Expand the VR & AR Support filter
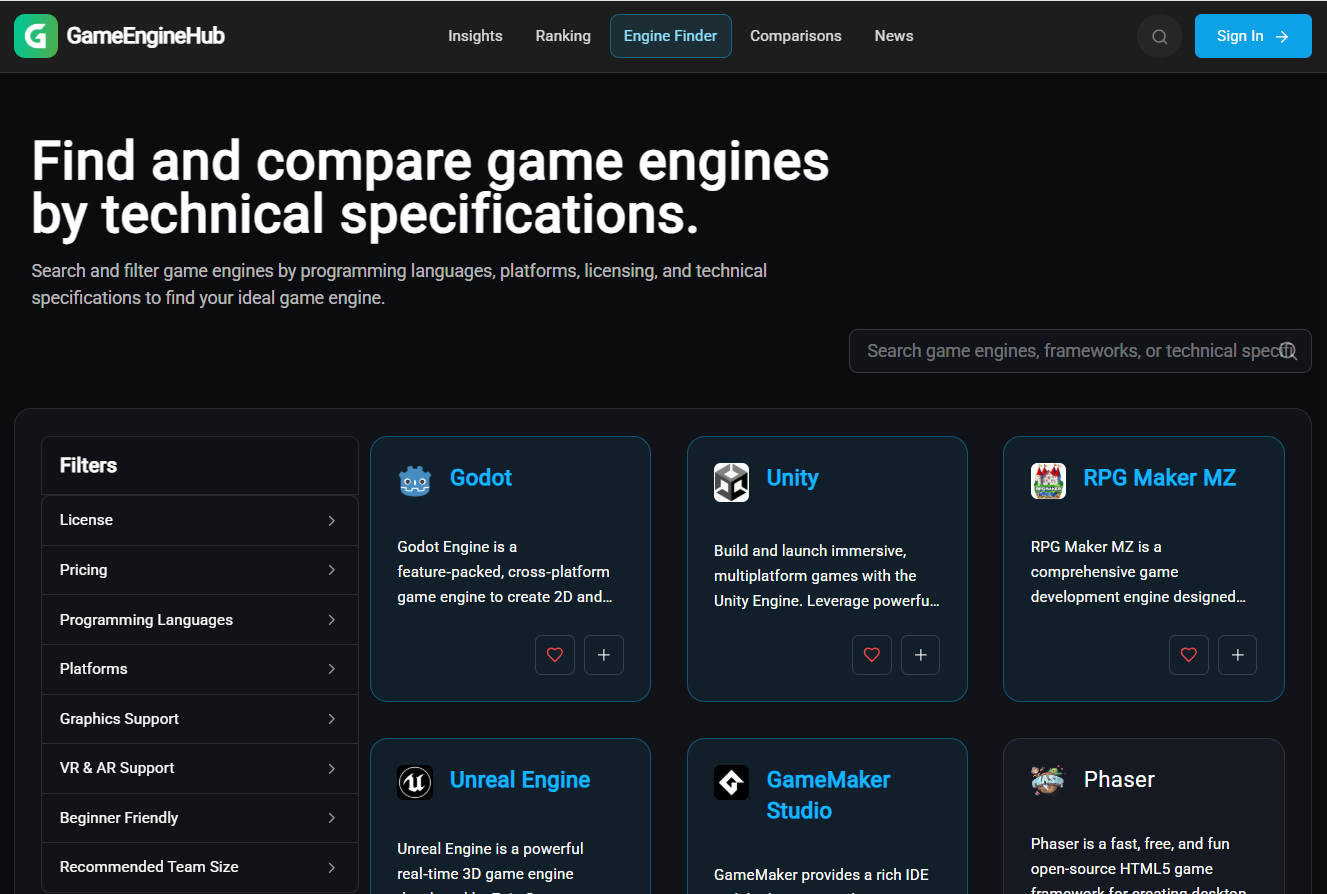This screenshot has width=1327, height=894. point(199,768)
